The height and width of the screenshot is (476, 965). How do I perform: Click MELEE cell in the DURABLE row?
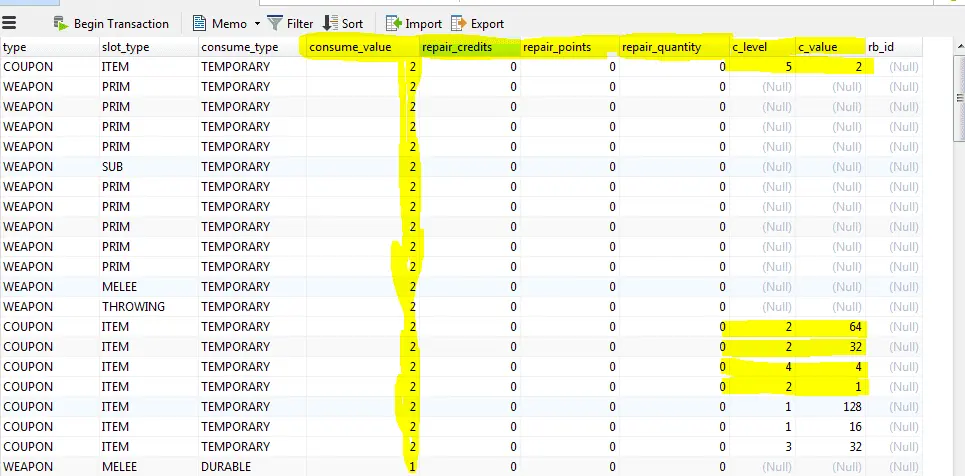click(x=149, y=467)
